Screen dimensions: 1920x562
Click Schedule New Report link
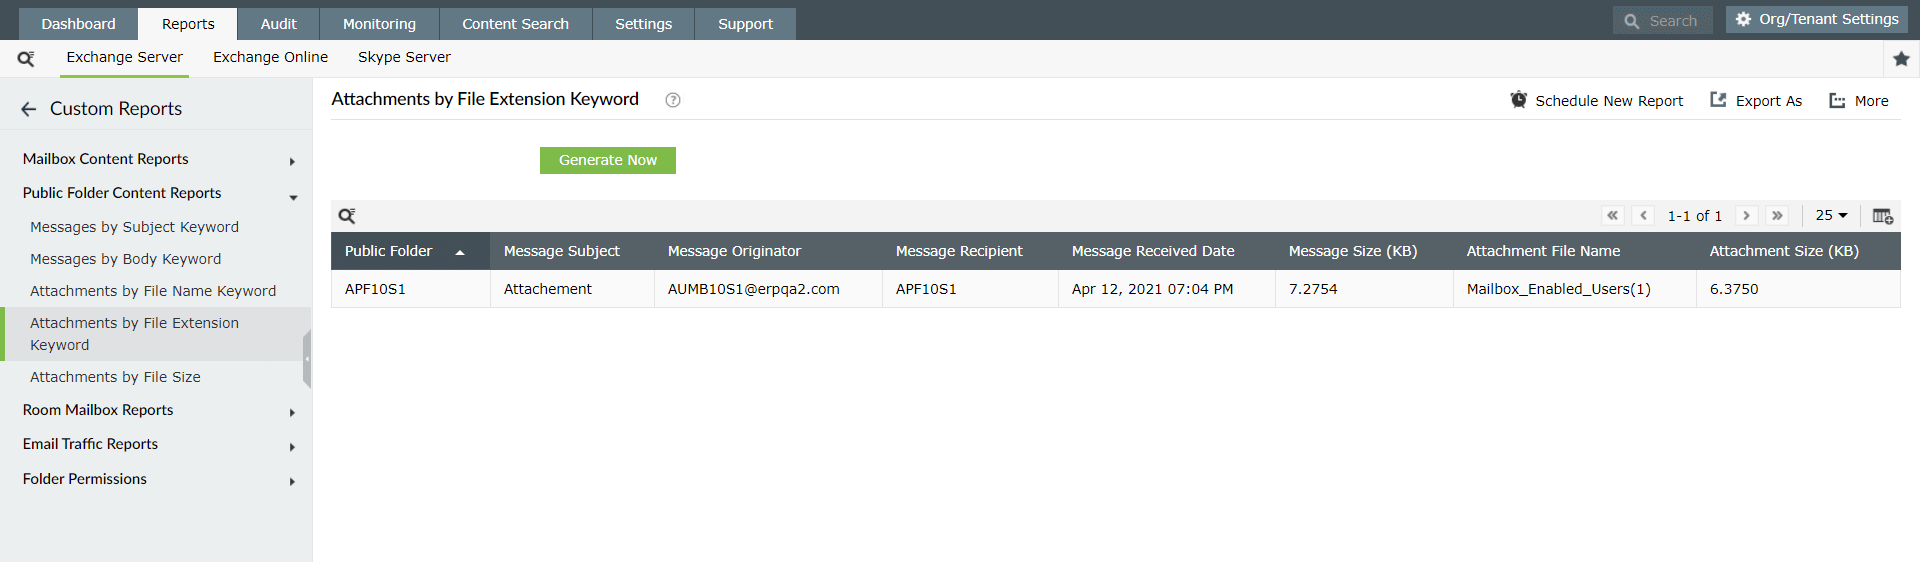click(1609, 101)
